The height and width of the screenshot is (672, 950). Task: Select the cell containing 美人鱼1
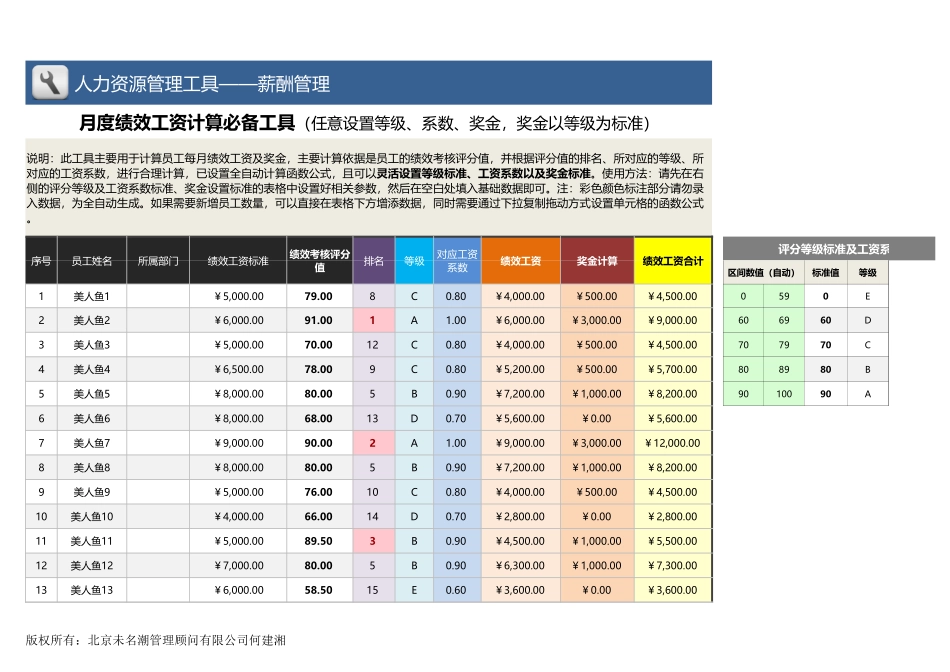pyautogui.click(x=93, y=296)
